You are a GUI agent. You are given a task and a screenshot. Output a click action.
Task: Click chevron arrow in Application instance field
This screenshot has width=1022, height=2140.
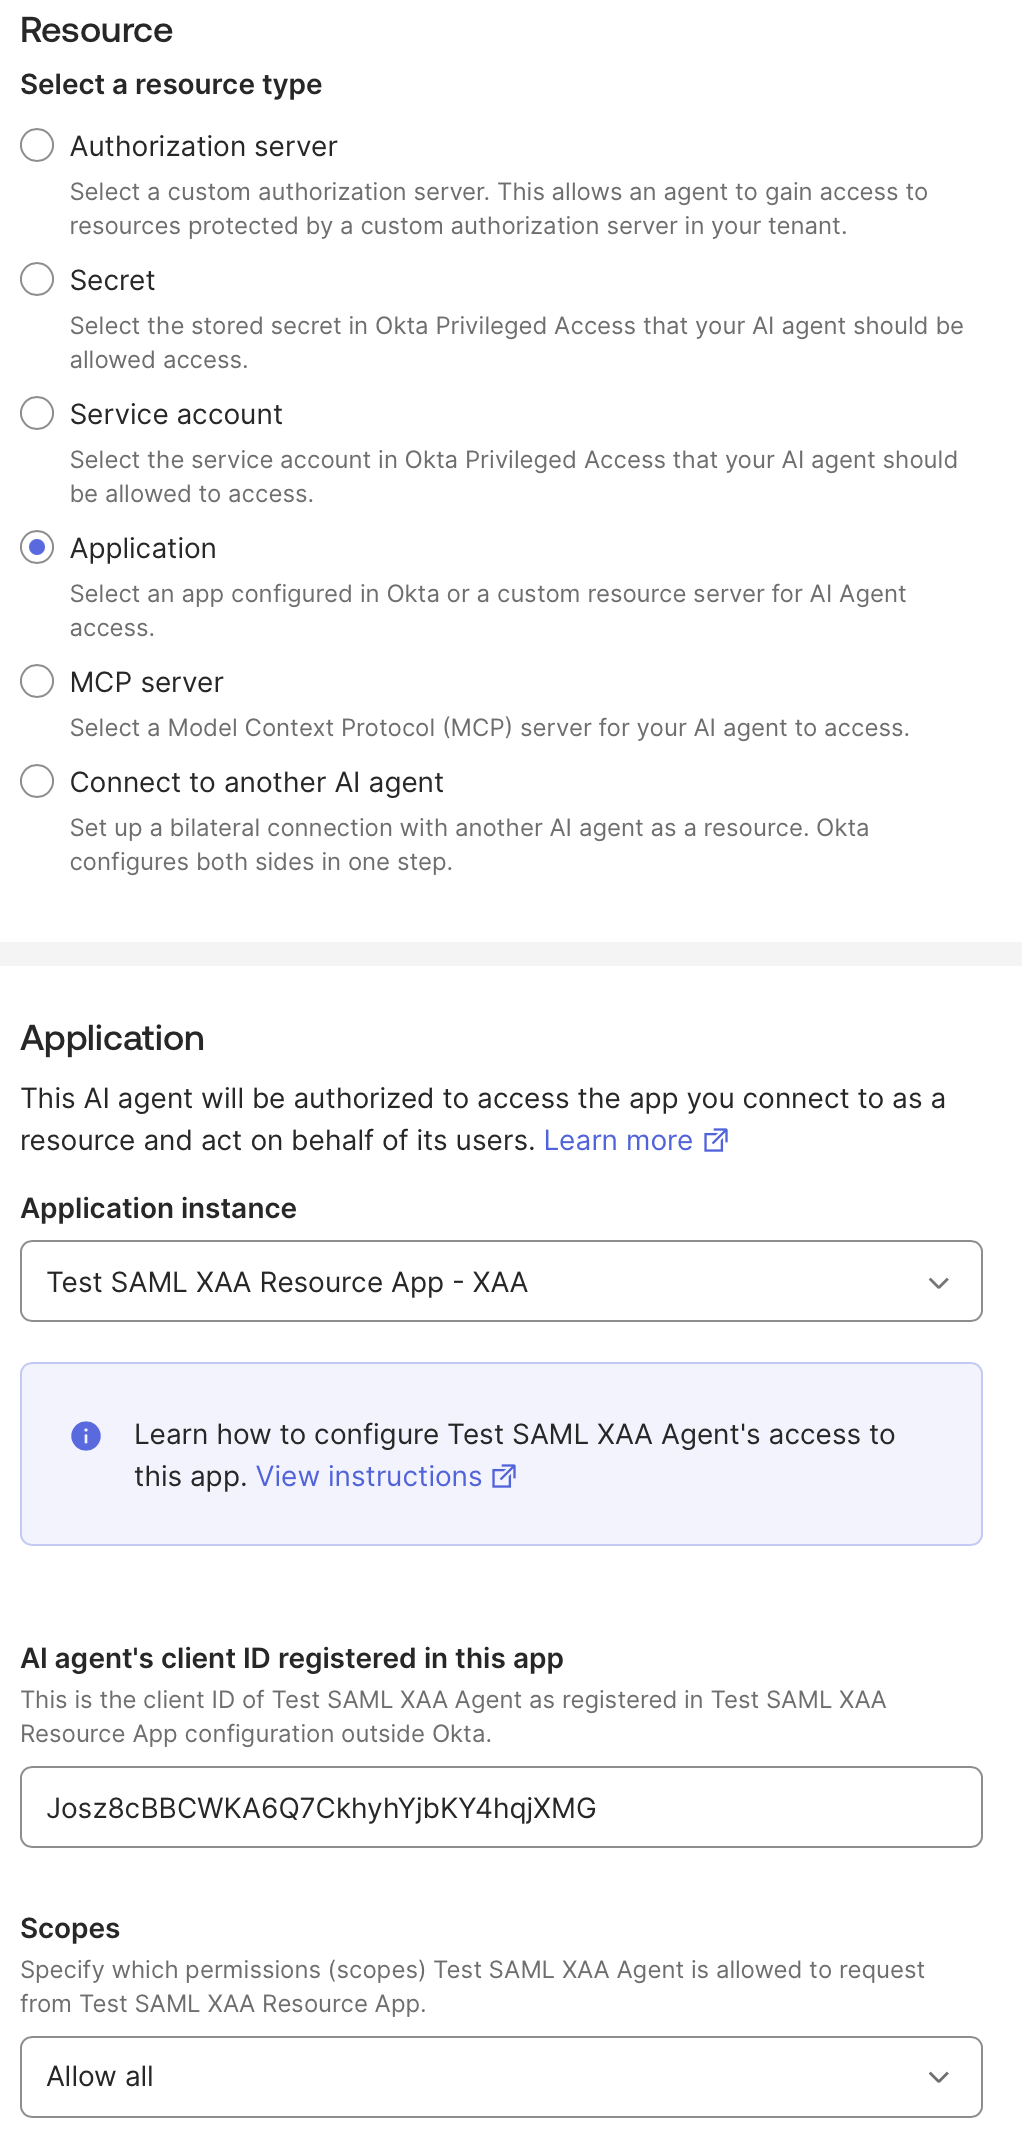pos(938,1282)
